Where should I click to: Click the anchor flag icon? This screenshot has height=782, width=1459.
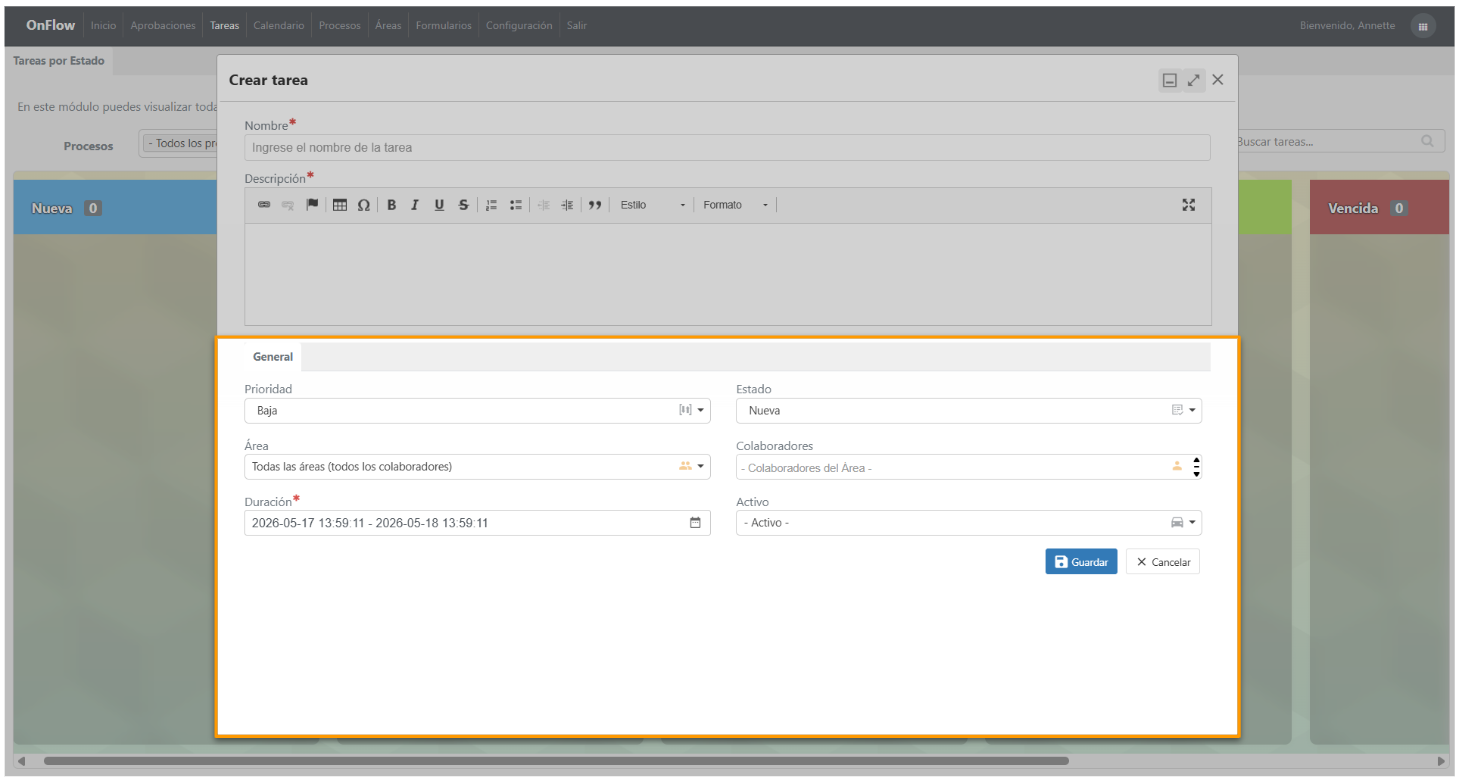point(312,205)
